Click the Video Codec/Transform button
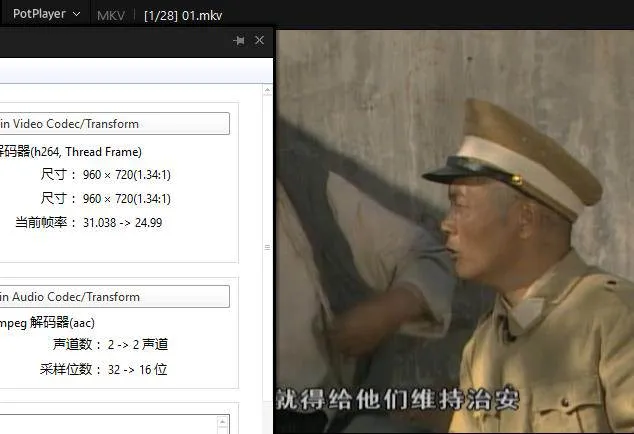Screen dimensions: 634x434 [115, 123]
